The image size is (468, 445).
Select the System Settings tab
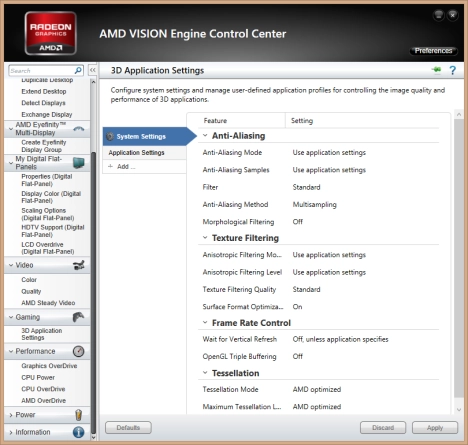coord(149,136)
